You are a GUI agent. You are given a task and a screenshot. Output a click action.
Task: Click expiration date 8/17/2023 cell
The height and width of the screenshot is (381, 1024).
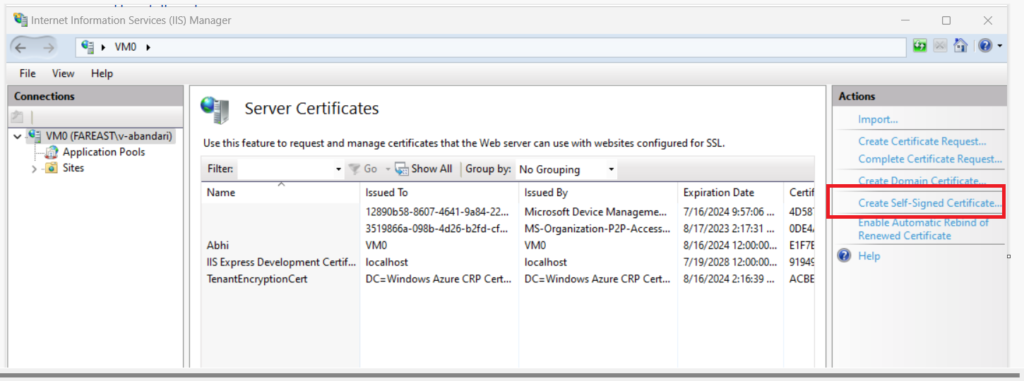(730, 229)
